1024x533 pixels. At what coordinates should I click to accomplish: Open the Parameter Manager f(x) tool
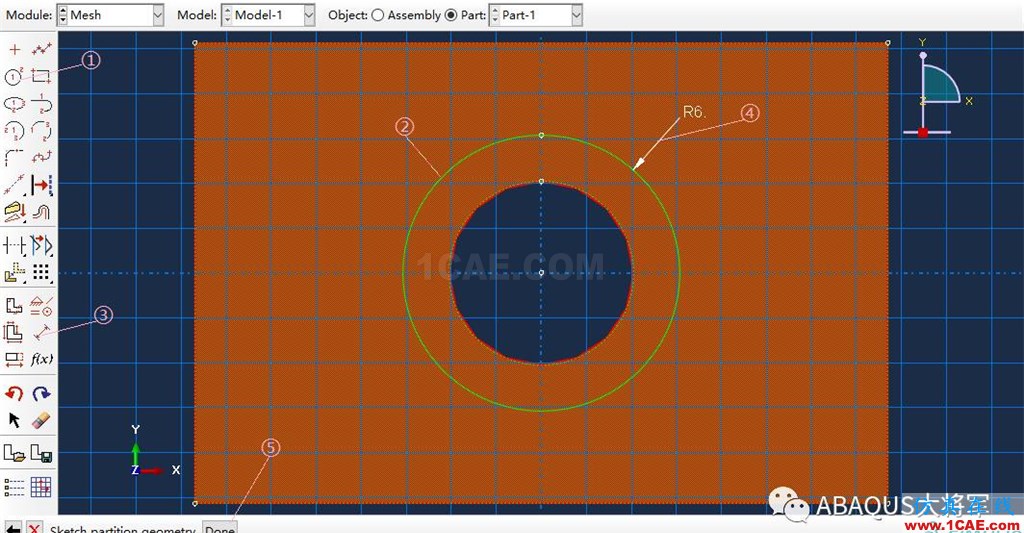coord(41,359)
